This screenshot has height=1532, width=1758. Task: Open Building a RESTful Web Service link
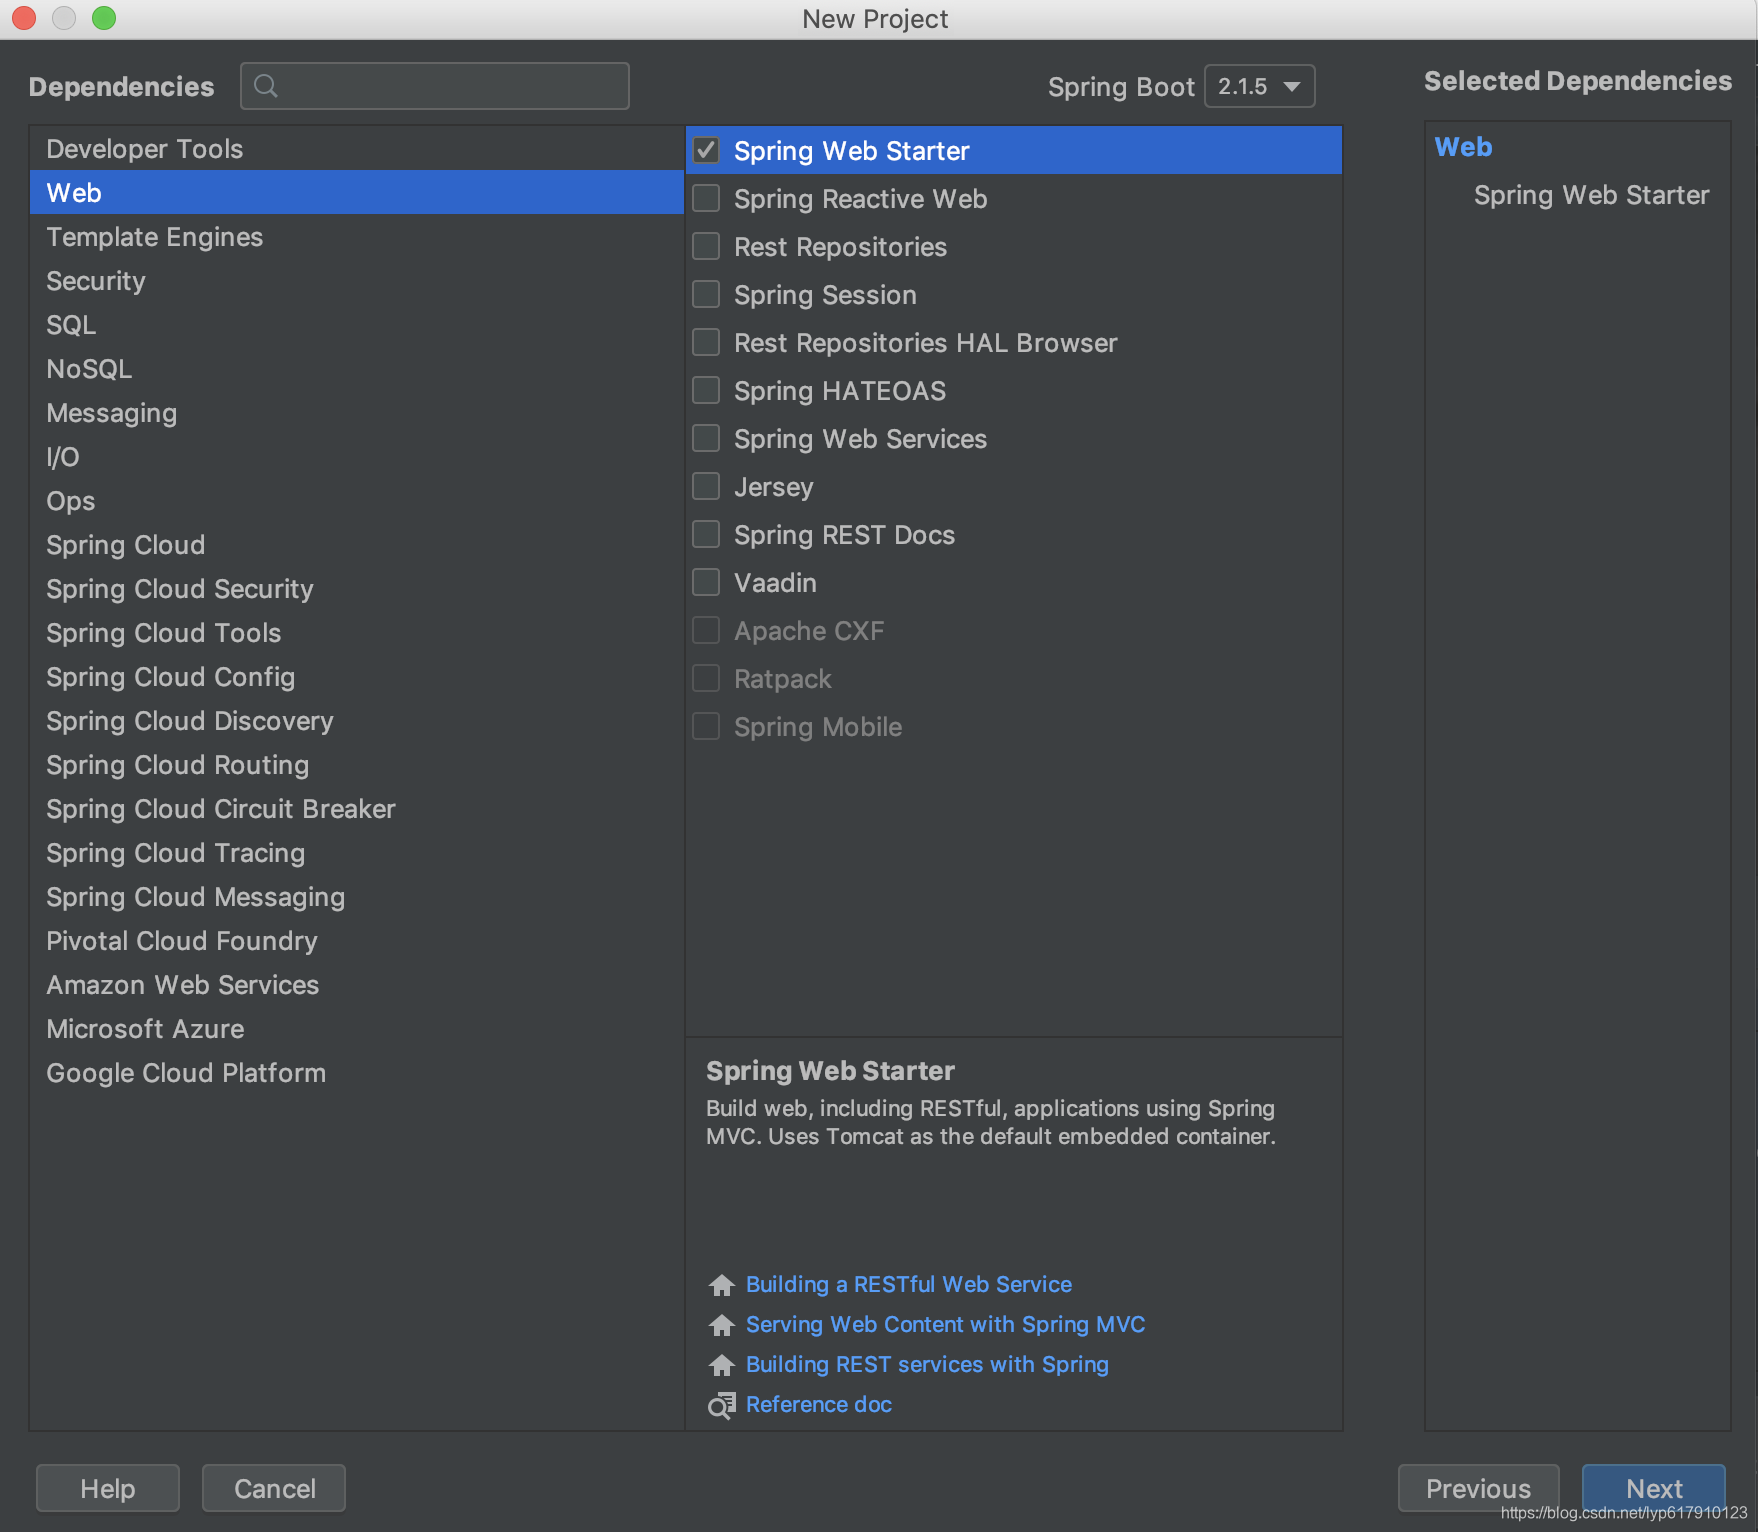tap(909, 1284)
